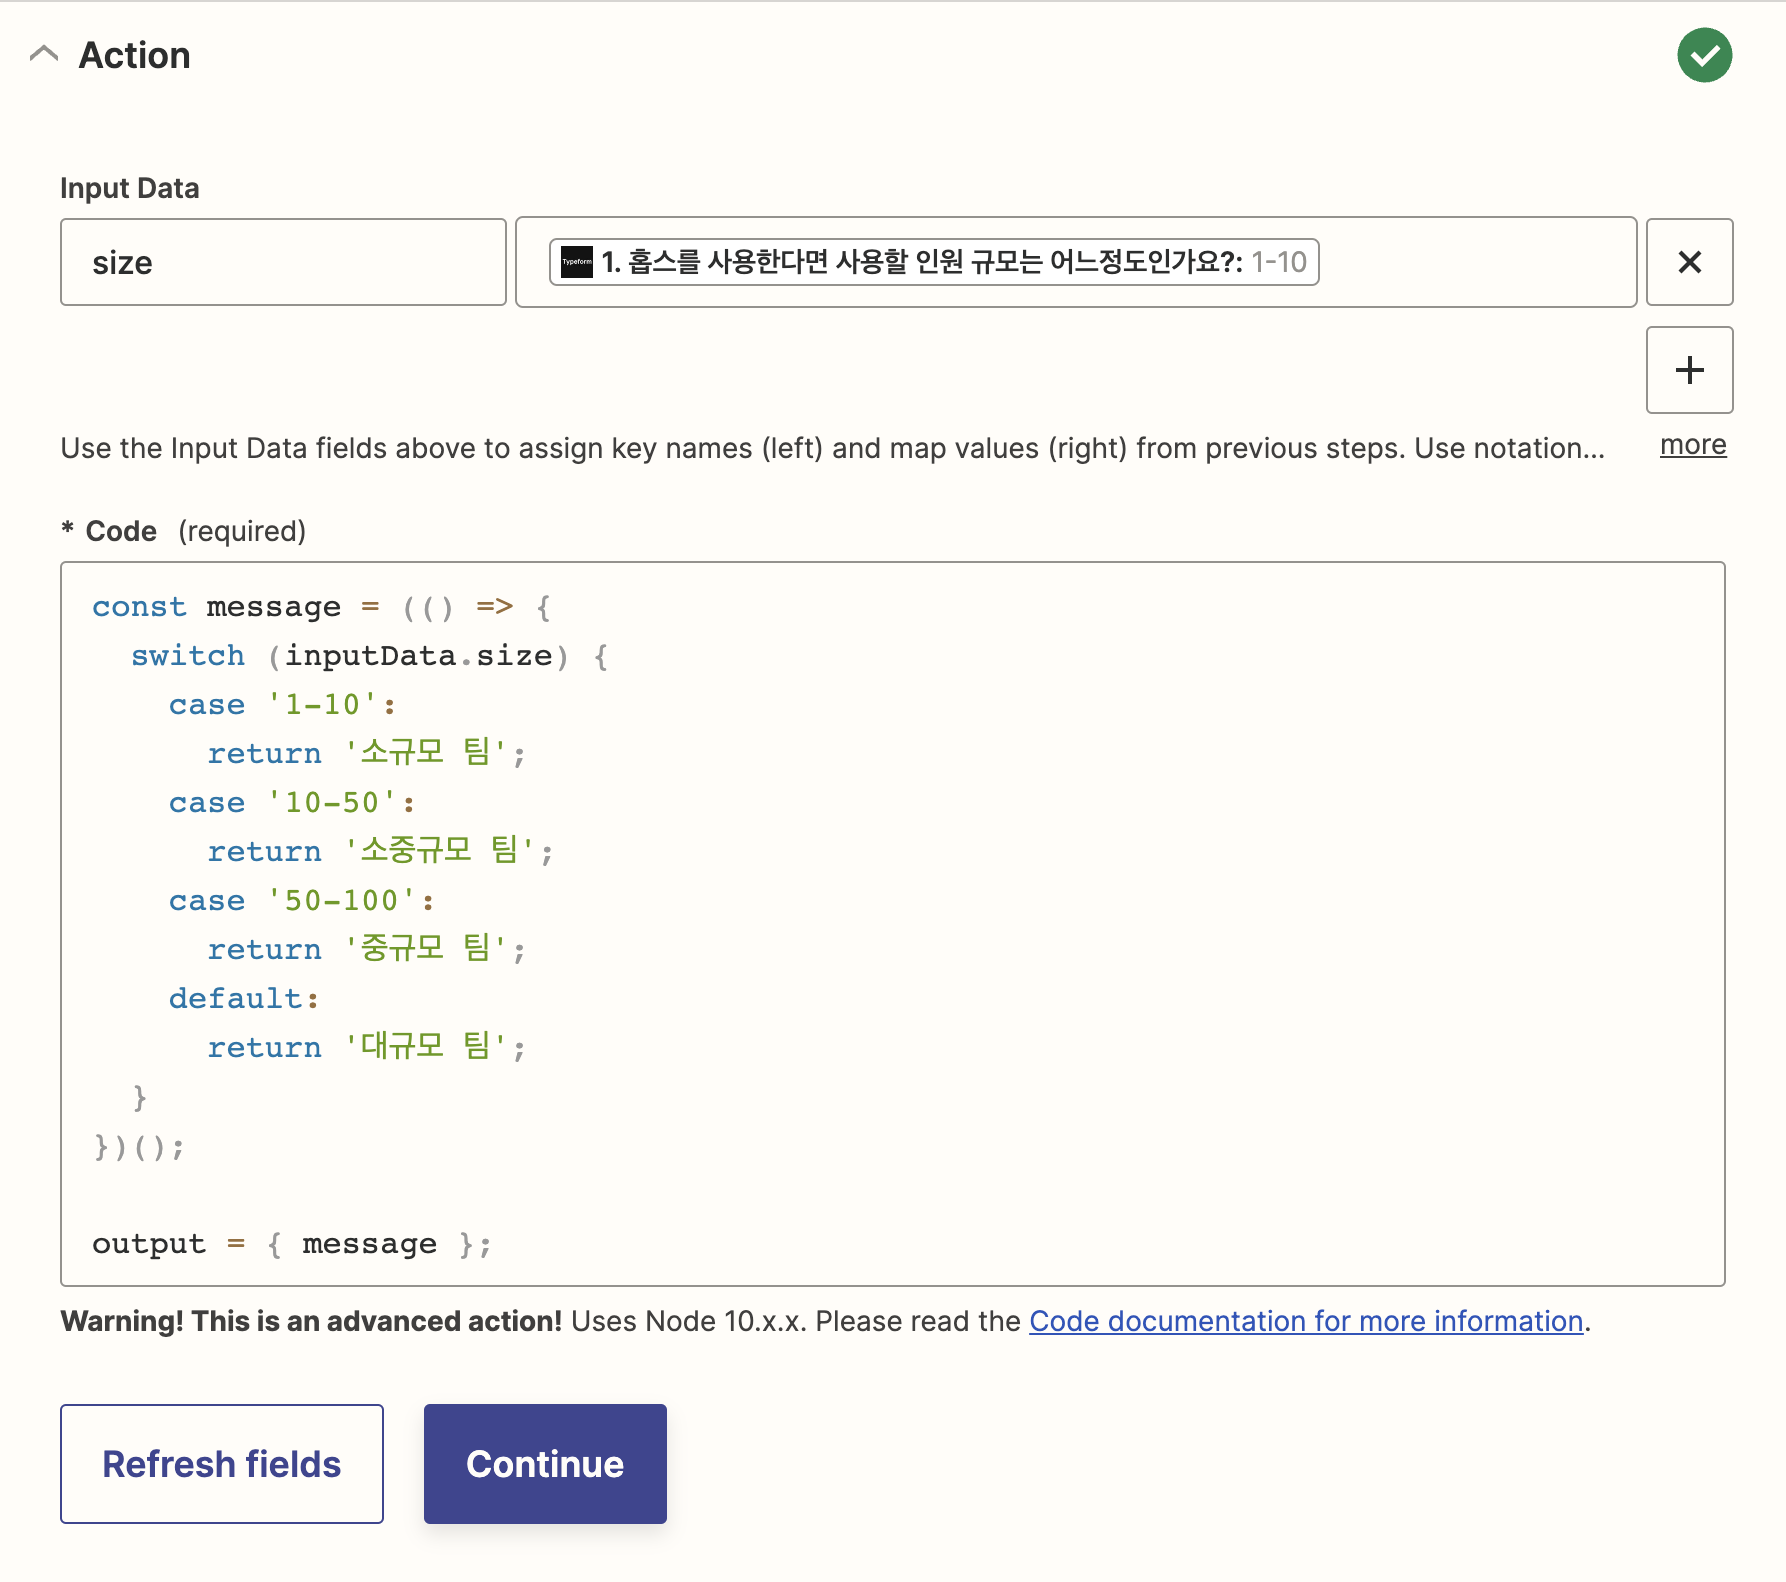This screenshot has height=1582, width=1786.
Task: Edit the 'size' key name field
Action: coord(283,262)
